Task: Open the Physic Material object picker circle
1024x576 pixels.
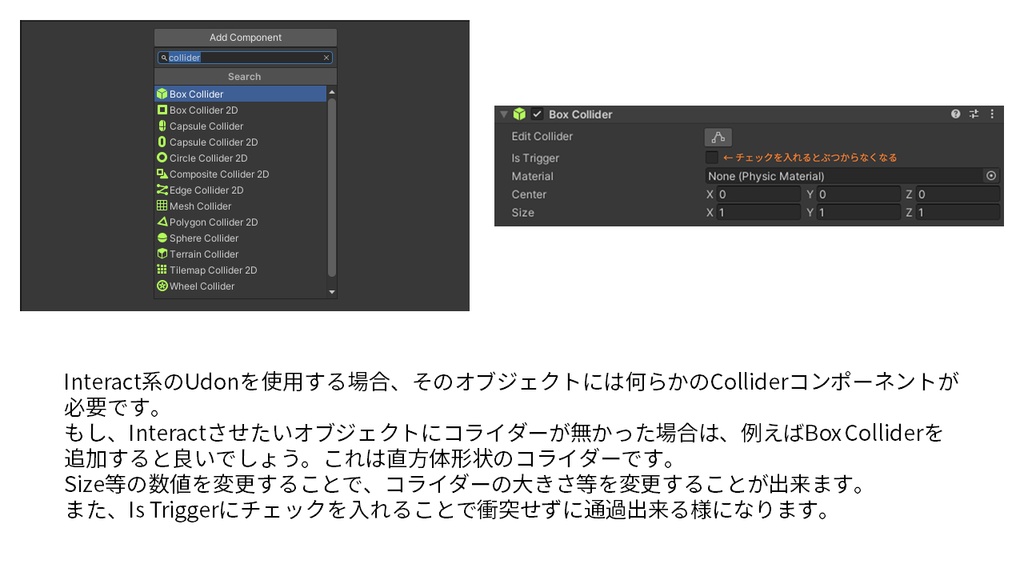Action: click(x=991, y=176)
